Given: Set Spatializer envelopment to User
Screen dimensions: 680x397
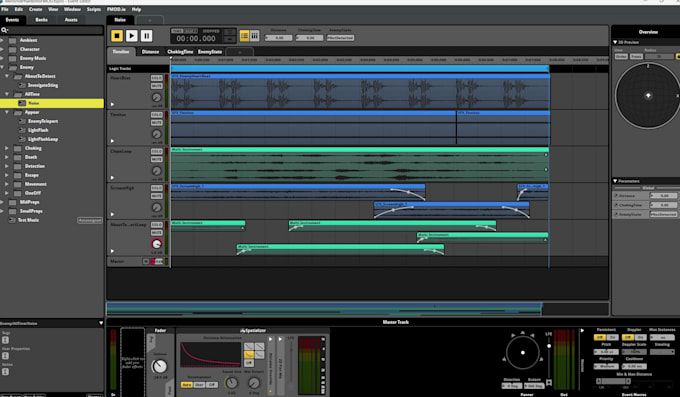Looking at the screenshot, I should tap(199, 385).
